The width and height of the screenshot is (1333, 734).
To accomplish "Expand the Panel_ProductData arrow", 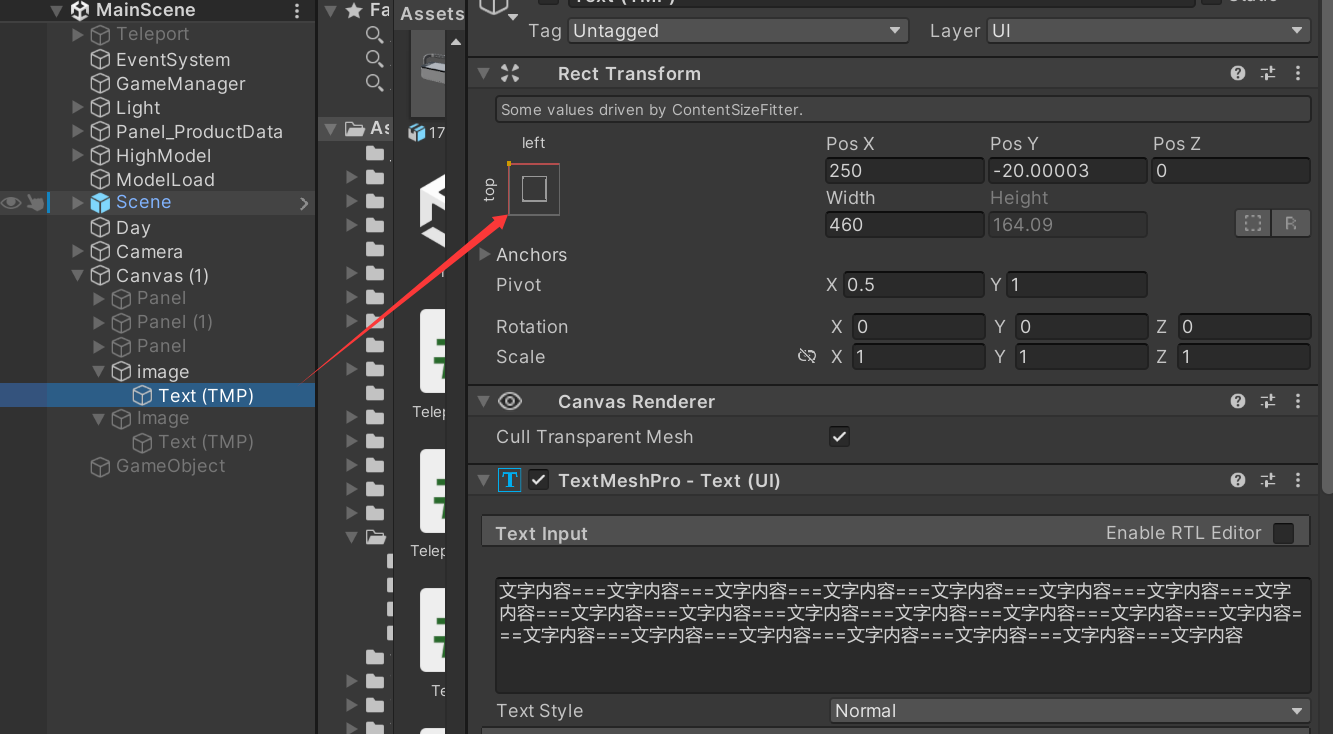I will pyautogui.click(x=78, y=132).
